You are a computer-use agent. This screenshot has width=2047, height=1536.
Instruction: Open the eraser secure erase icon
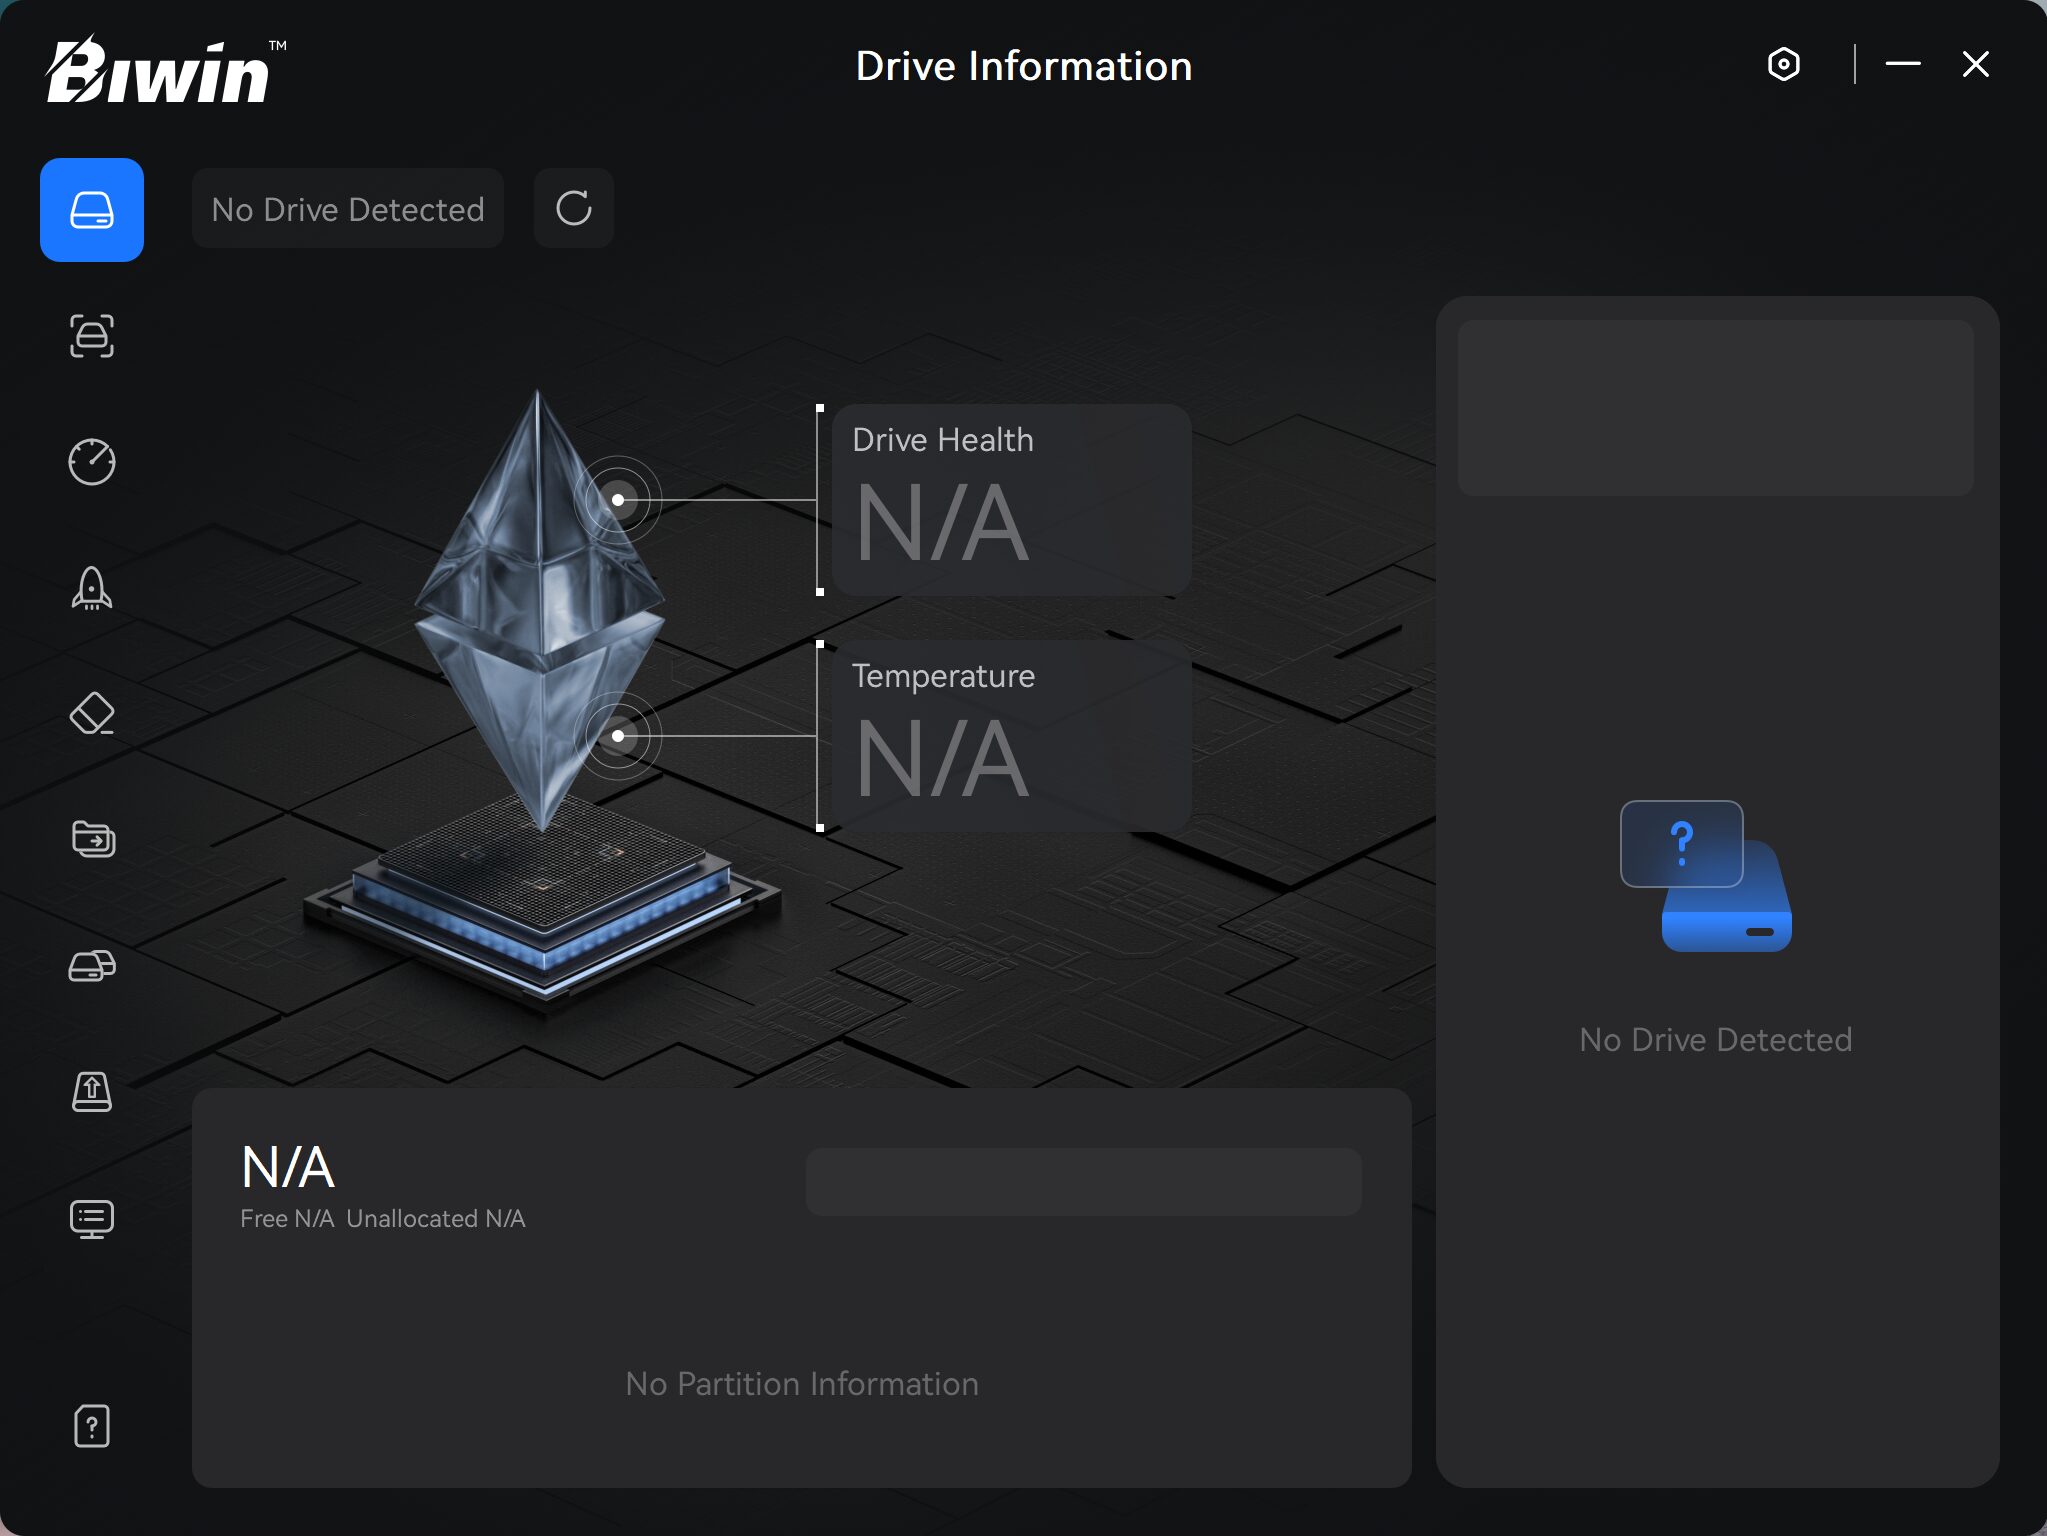(x=92, y=714)
